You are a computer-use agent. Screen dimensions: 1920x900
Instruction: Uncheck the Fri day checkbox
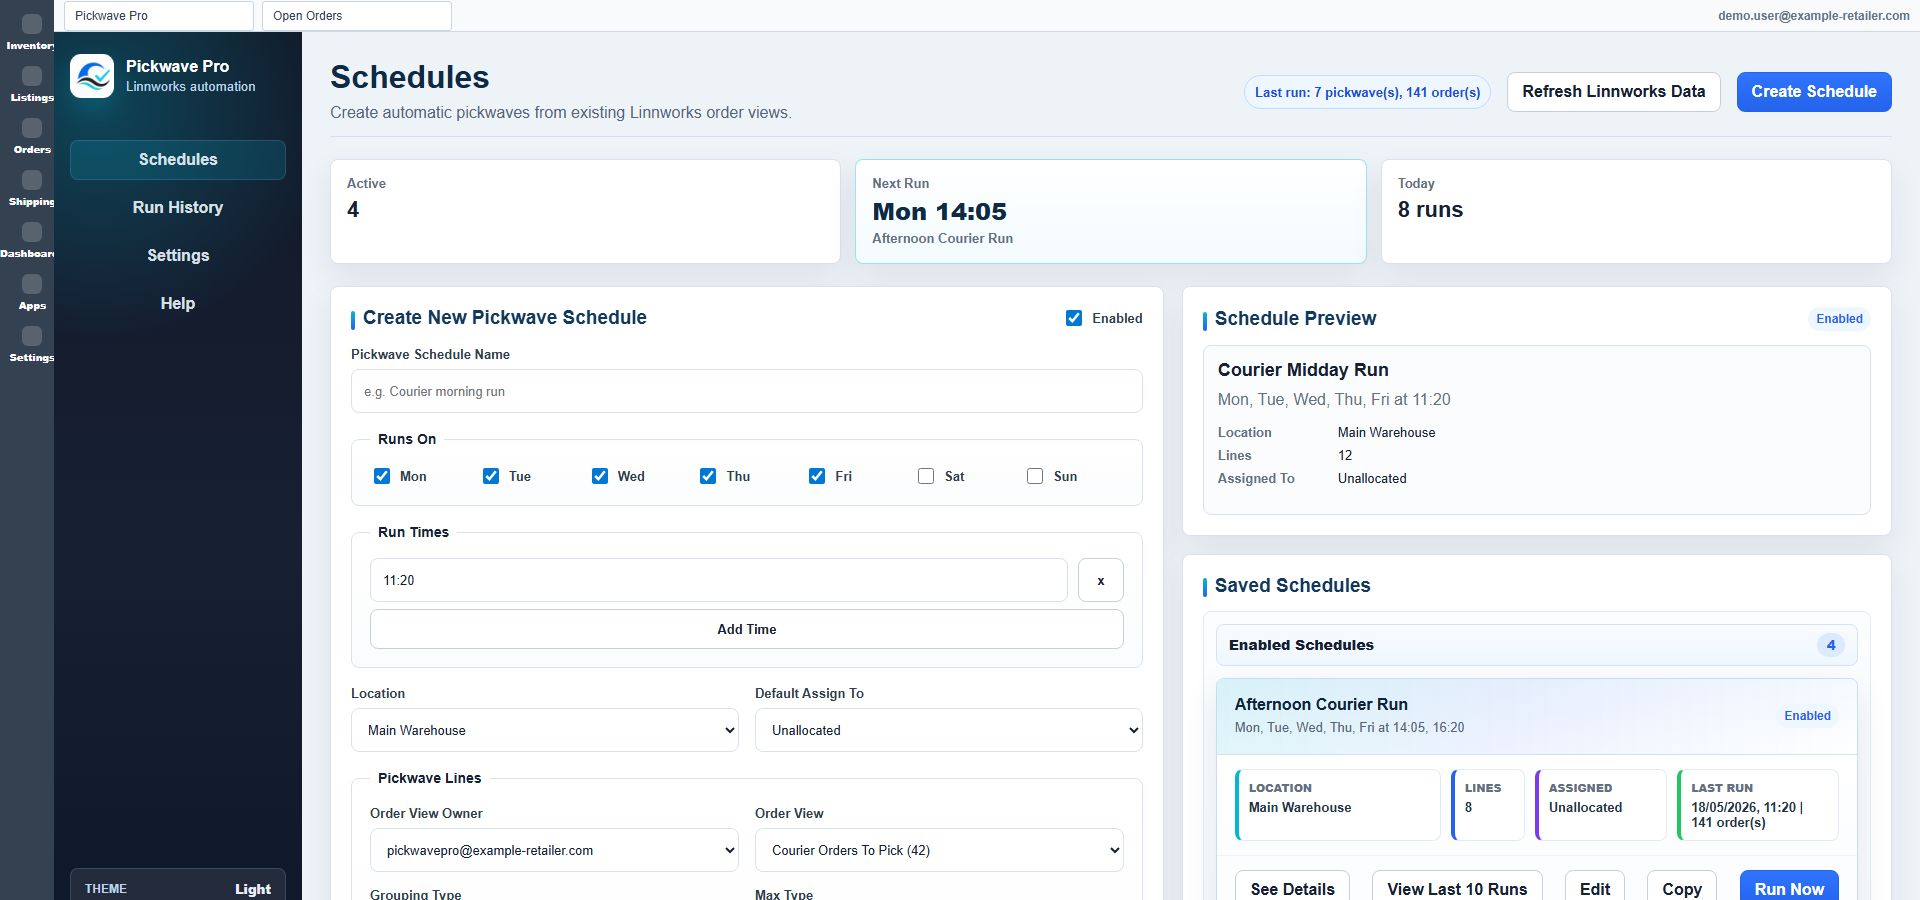point(817,476)
